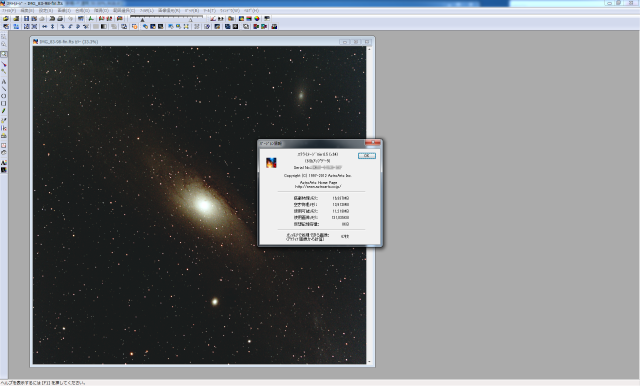Open the 階調(D) menu

click(x=101, y=11)
